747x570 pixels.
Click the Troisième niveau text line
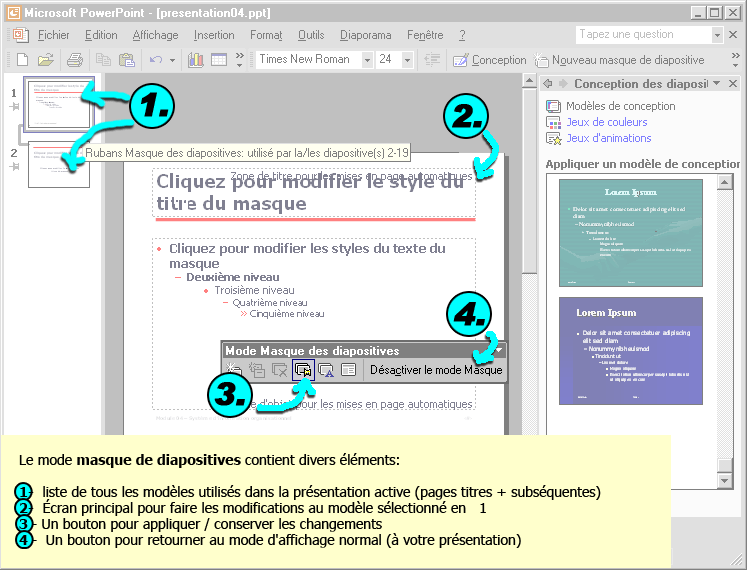point(254,290)
